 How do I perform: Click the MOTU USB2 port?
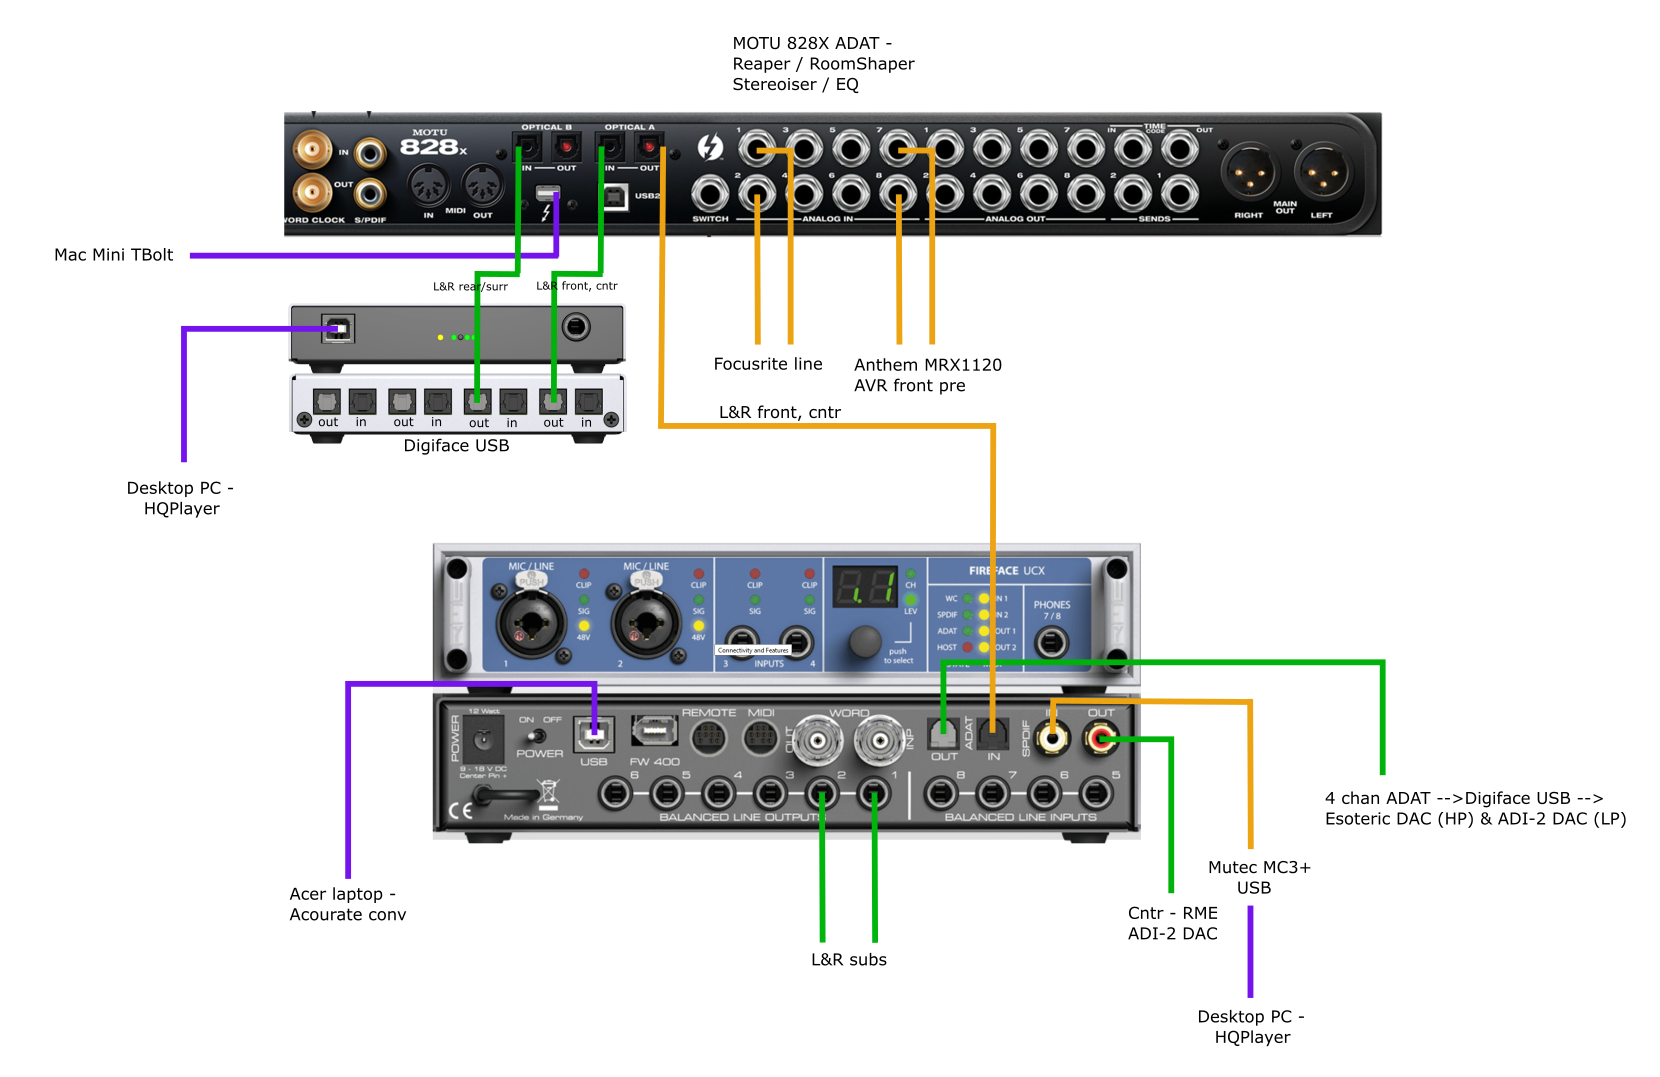615,196
